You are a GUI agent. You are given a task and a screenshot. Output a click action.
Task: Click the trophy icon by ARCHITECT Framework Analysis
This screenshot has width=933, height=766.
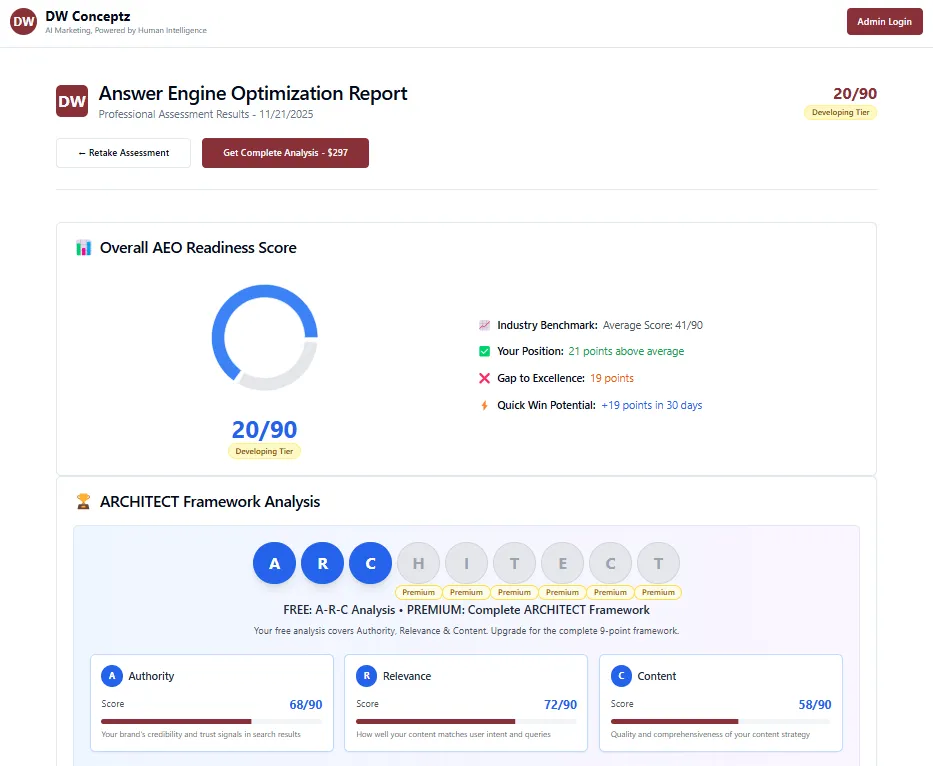point(83,502)
